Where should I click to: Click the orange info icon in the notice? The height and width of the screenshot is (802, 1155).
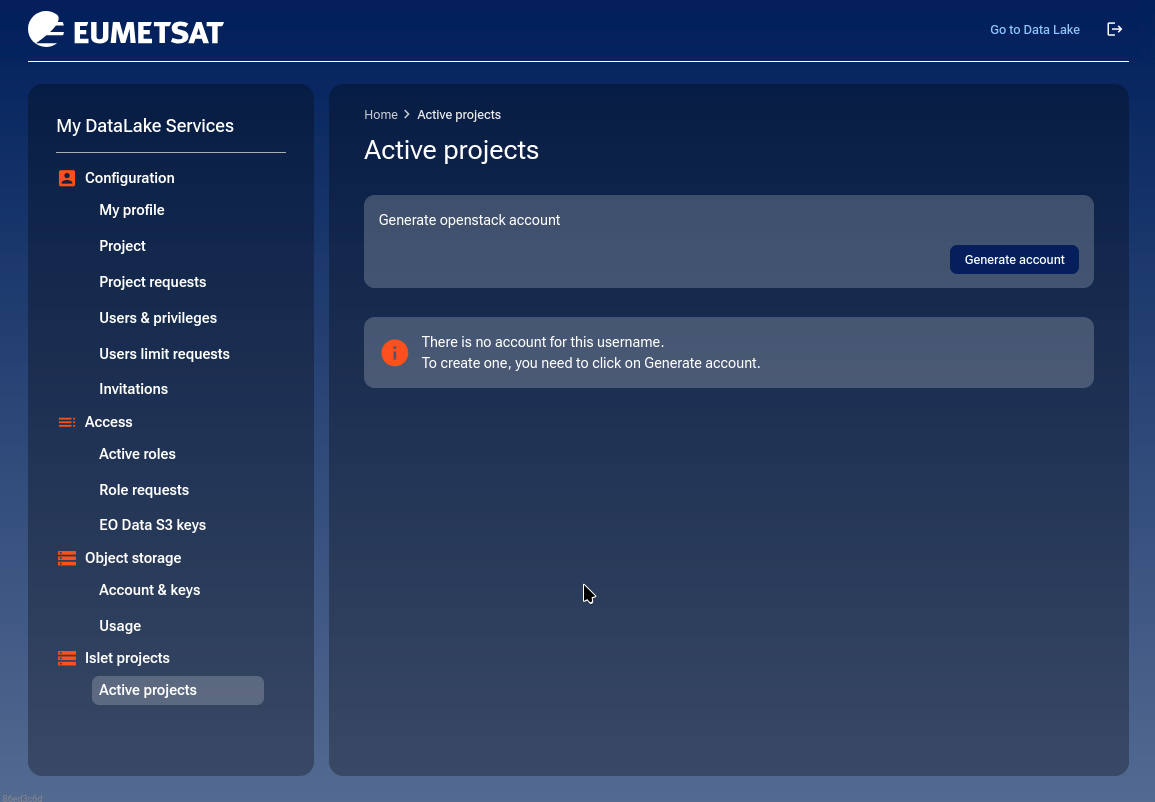395,353
